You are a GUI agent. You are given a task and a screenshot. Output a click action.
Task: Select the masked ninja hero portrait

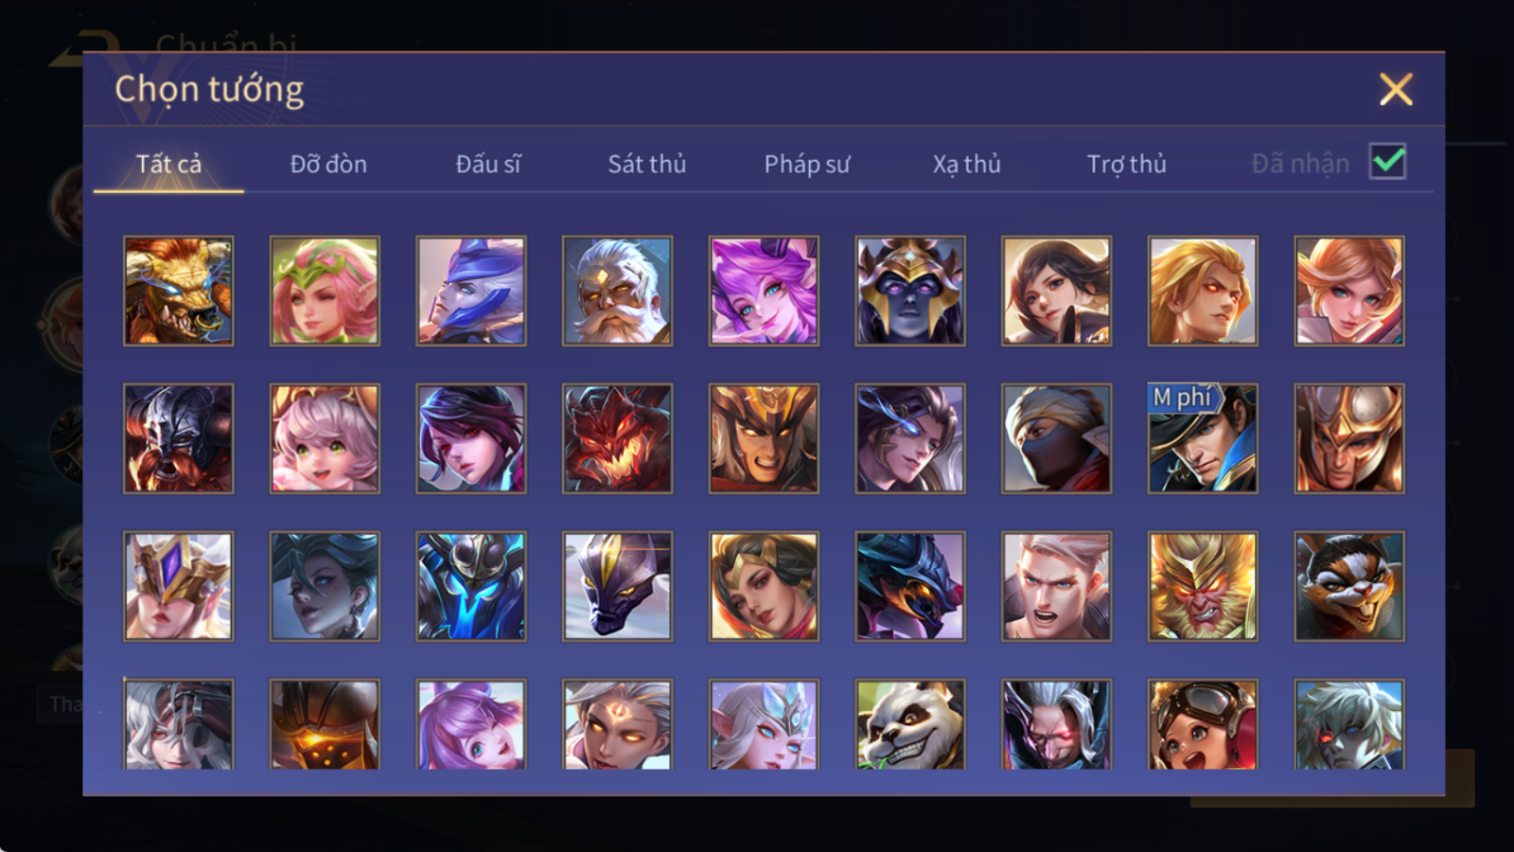[x=1056, y=438]
